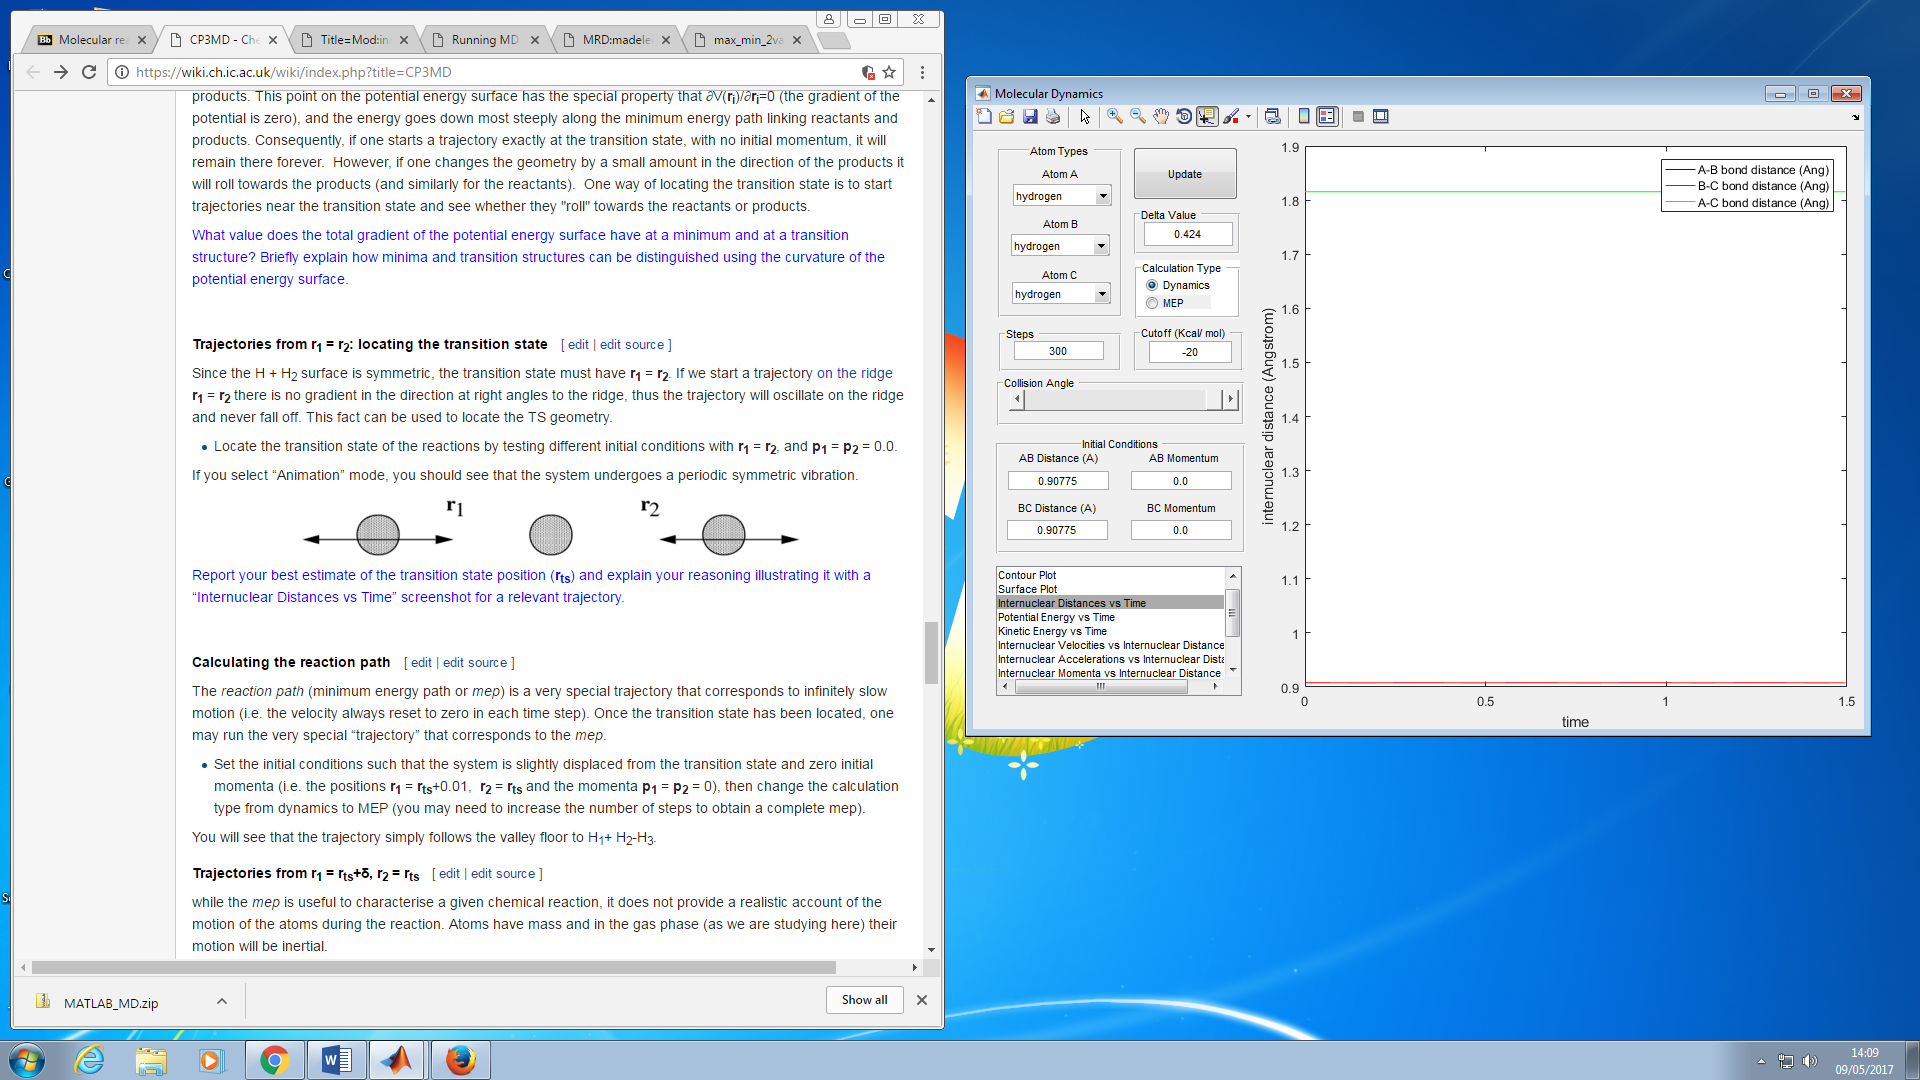Click the Show all downloads button
The width and height of the screenshot is (1920, 1080).
click(x=864, y=1000)
